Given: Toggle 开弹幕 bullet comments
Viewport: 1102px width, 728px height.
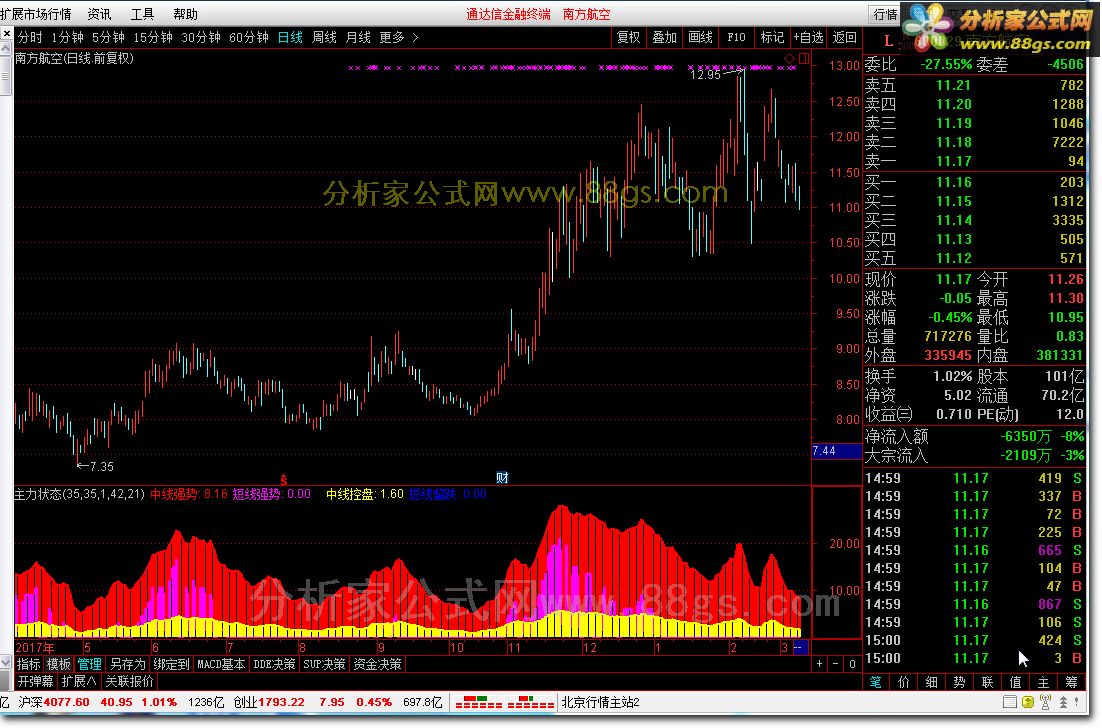Looking at the screenshot, I should coord(35,681).
